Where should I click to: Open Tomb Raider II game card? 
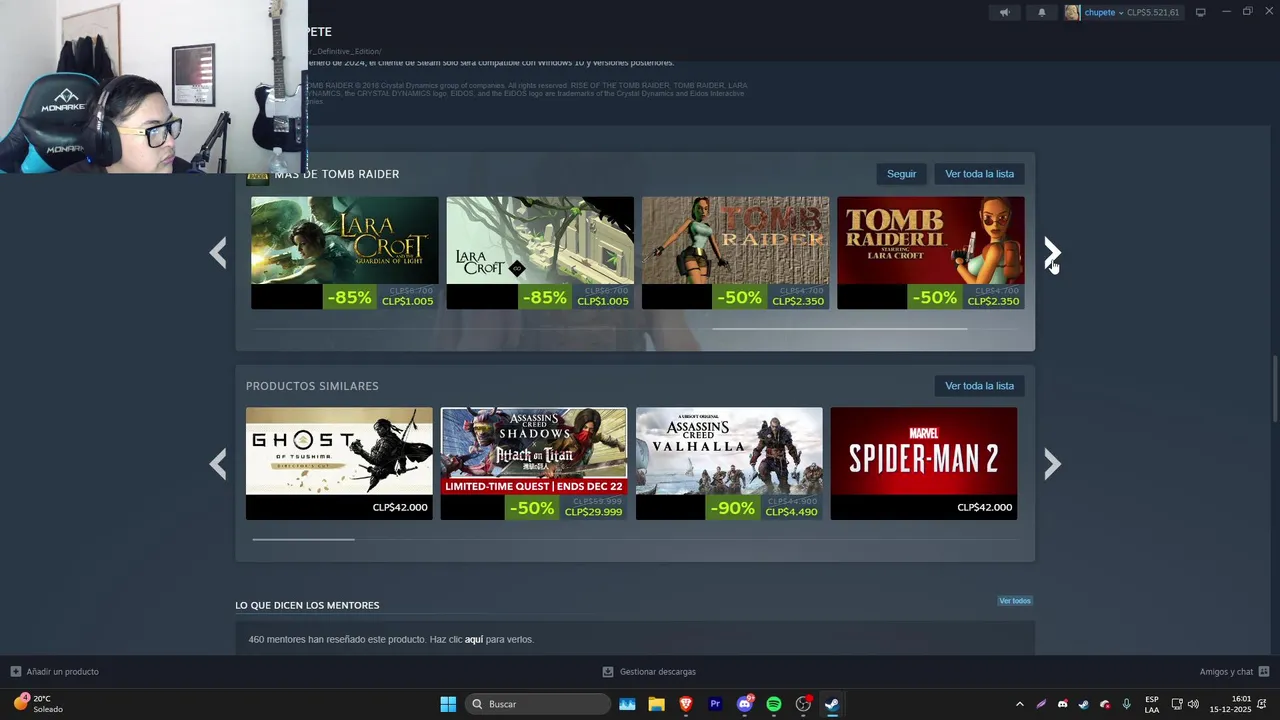pyautogui.click(x=930, y=253)
